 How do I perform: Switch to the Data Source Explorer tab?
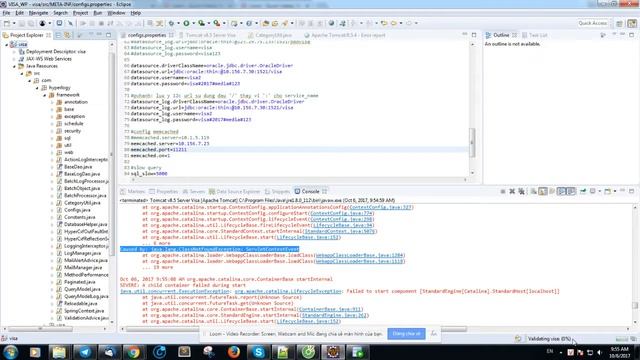[234, 191]
